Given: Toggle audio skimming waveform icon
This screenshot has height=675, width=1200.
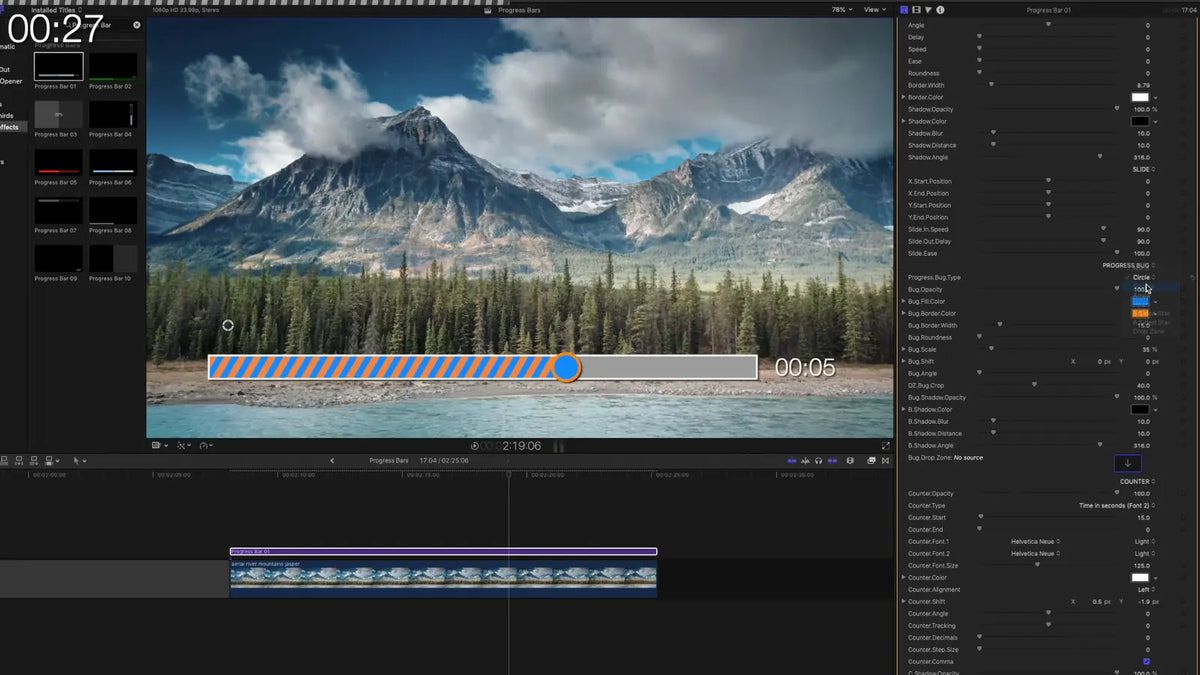Looking at the screenshot, I should pyautogui.click(x=805, y=460).
